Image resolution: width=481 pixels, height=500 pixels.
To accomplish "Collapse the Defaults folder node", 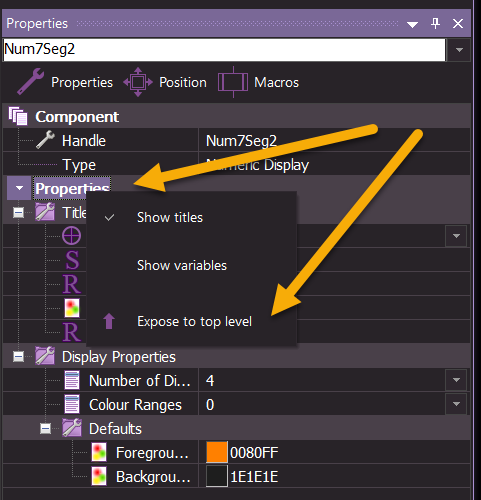I will 45,429.
